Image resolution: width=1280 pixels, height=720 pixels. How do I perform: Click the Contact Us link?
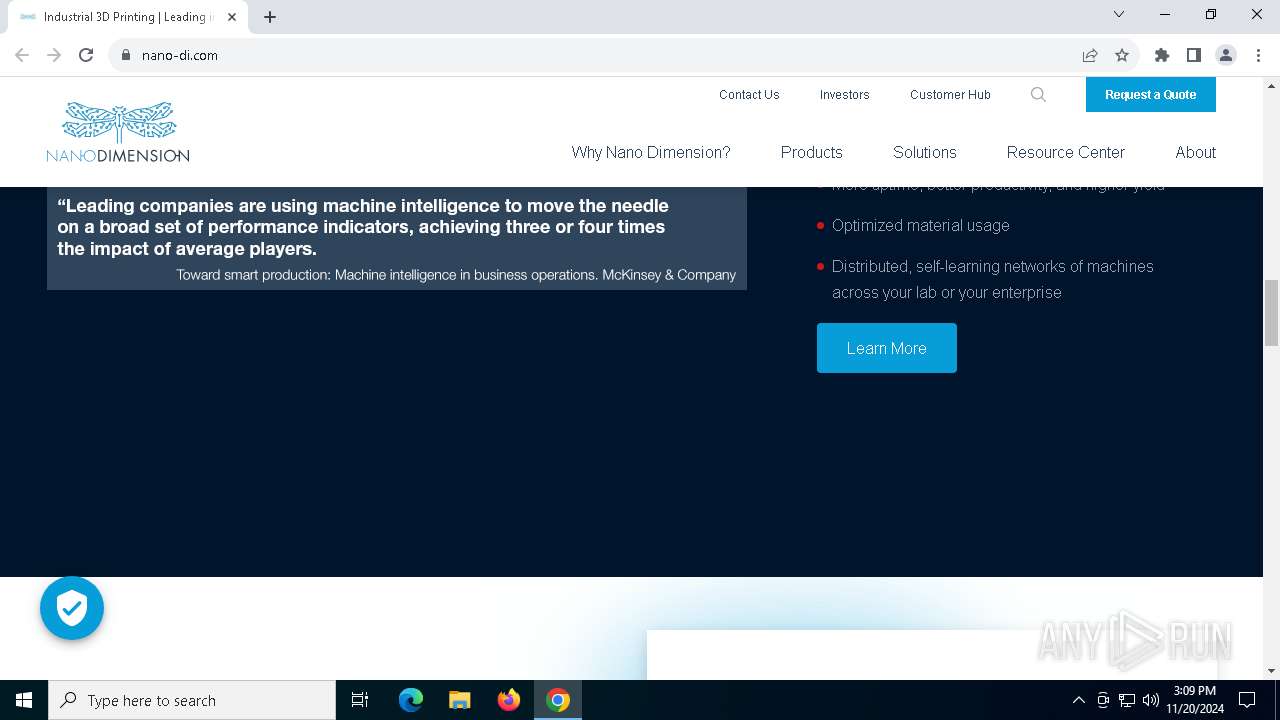[x=749, y=94]
